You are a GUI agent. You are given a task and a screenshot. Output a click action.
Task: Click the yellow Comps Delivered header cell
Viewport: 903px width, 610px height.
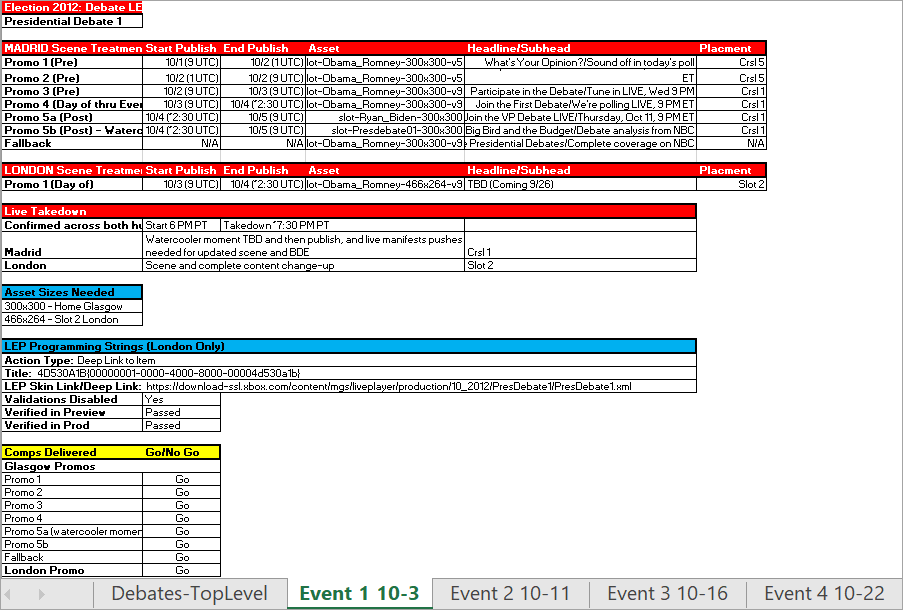coord(72,452)
